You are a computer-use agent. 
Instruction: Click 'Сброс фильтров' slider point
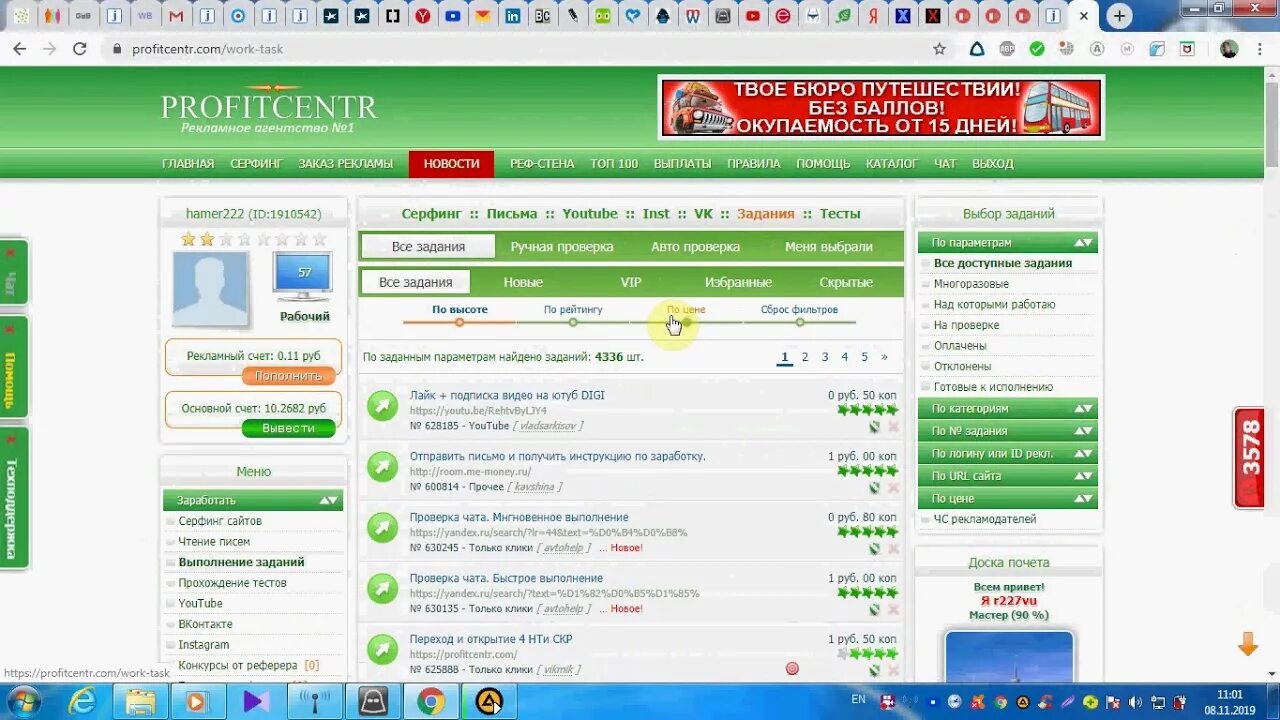[x=799, y=322]
